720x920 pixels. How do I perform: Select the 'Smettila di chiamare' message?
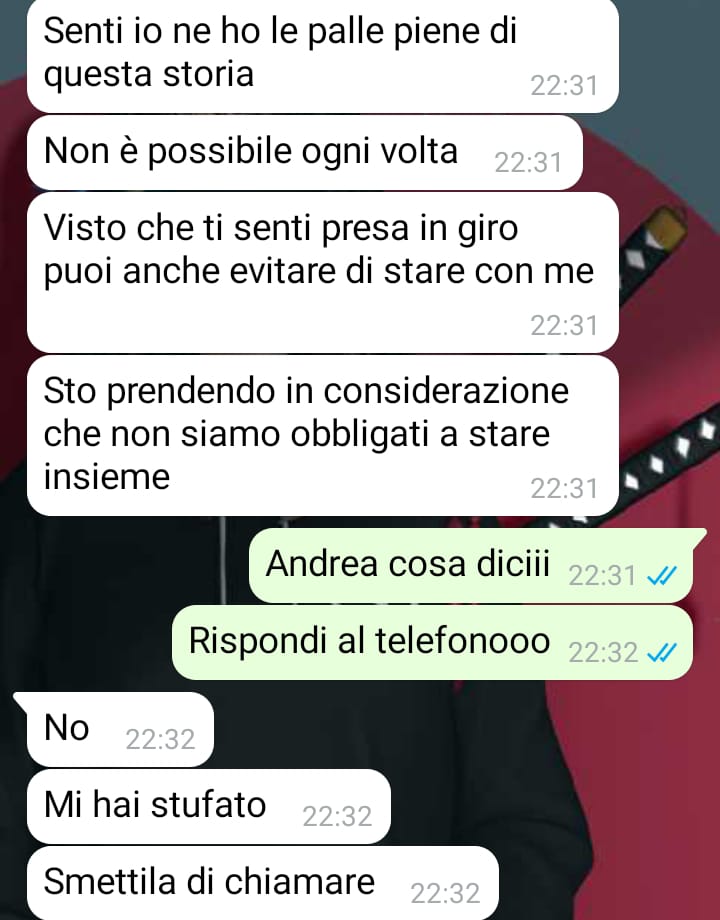pyautogui.click(x=263, y=883)
